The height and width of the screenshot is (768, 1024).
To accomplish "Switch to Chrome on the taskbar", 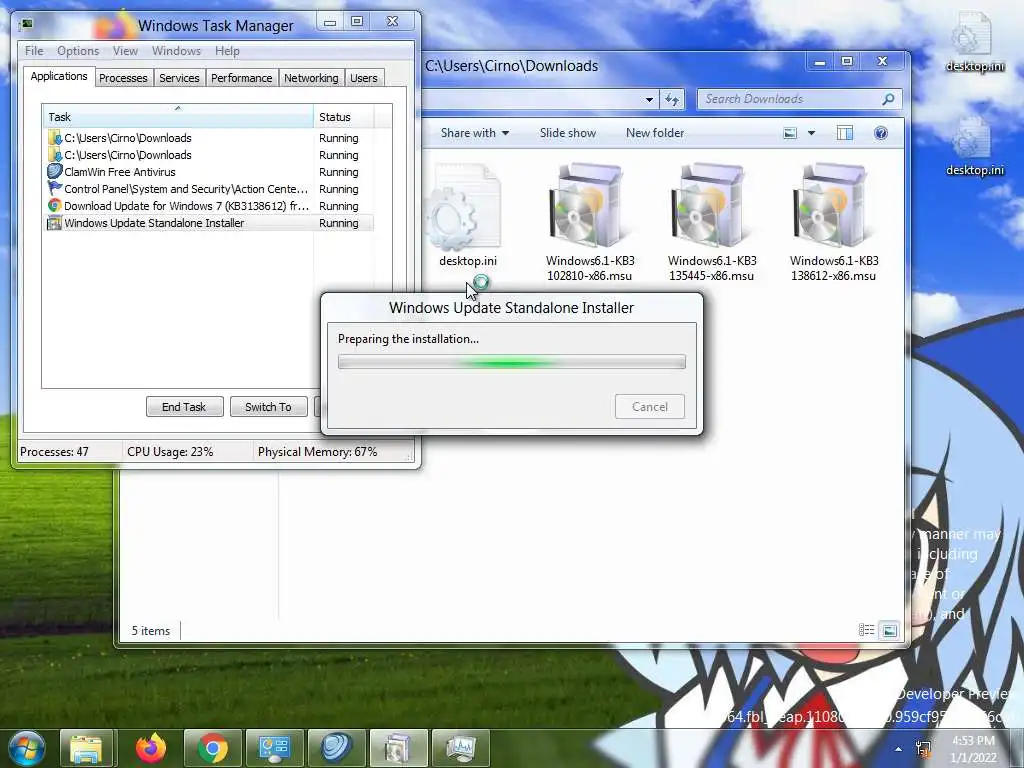I will (x=213, y=748).
